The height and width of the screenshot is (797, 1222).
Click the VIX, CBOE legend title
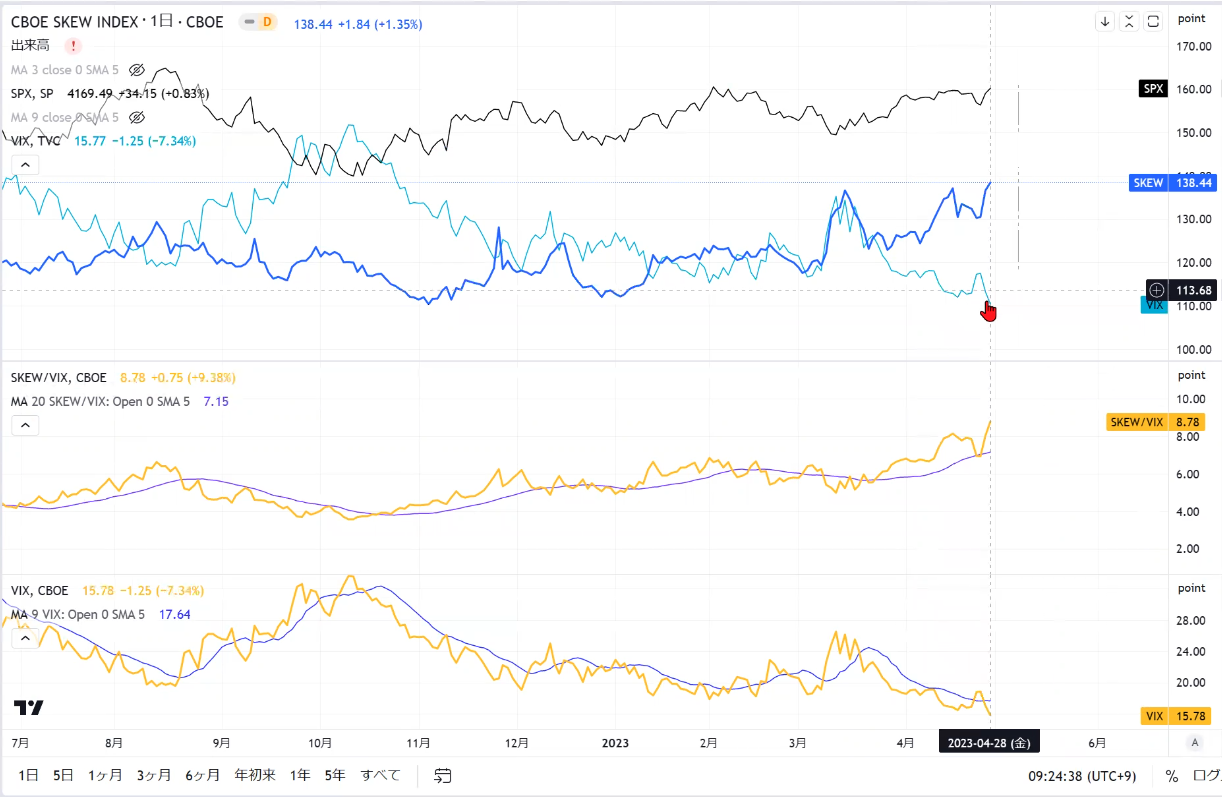point(42,591)
